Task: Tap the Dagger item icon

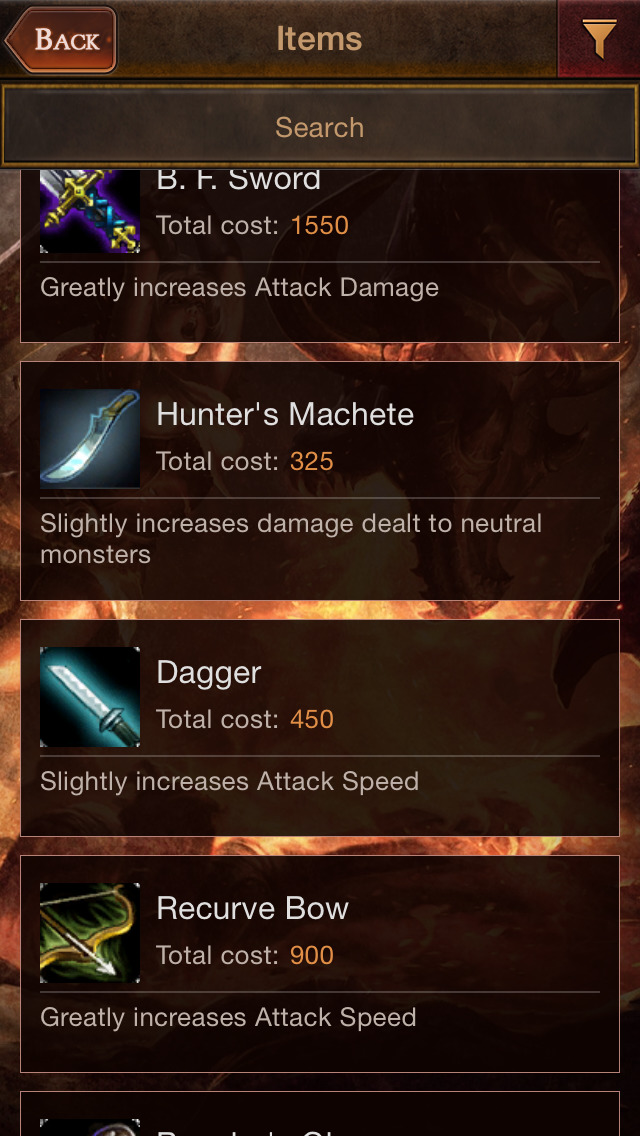Action: pyautogui.click(x=90, y=697)
